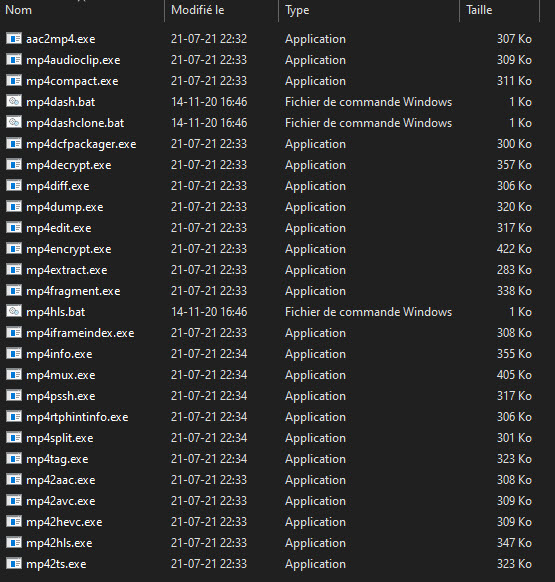Screen dimensions: 555x582
Task: Click the aac2mp4.exe application icon
Action: coord(14,39)
